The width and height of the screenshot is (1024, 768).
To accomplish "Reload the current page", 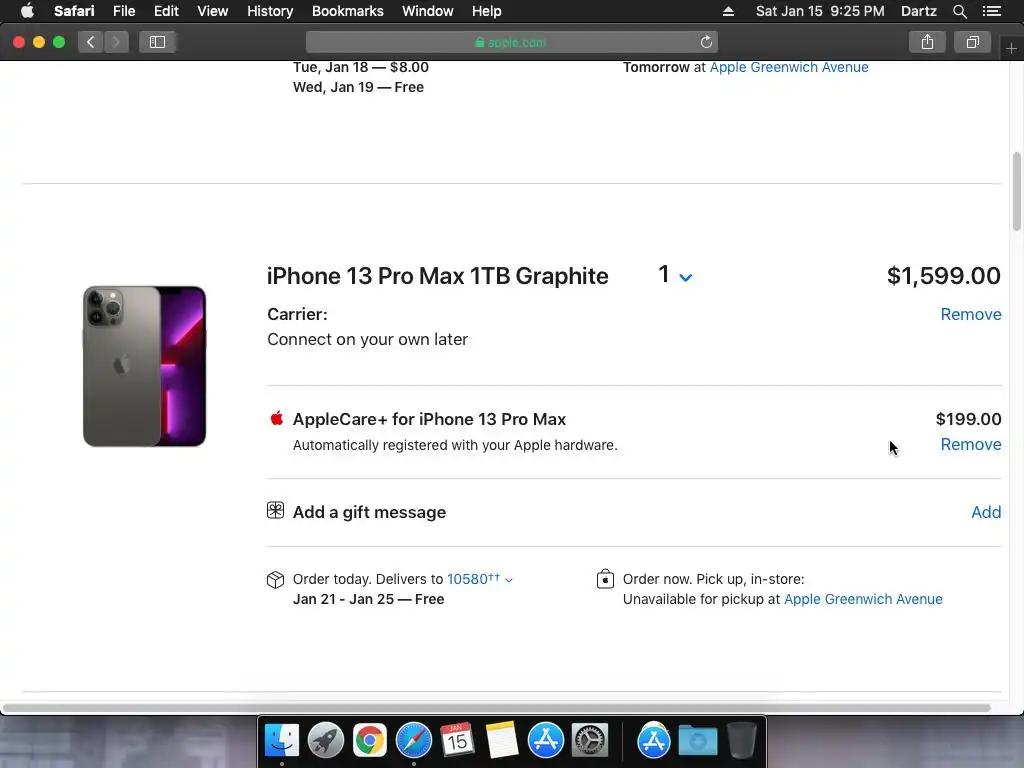I will click(706, 42).
